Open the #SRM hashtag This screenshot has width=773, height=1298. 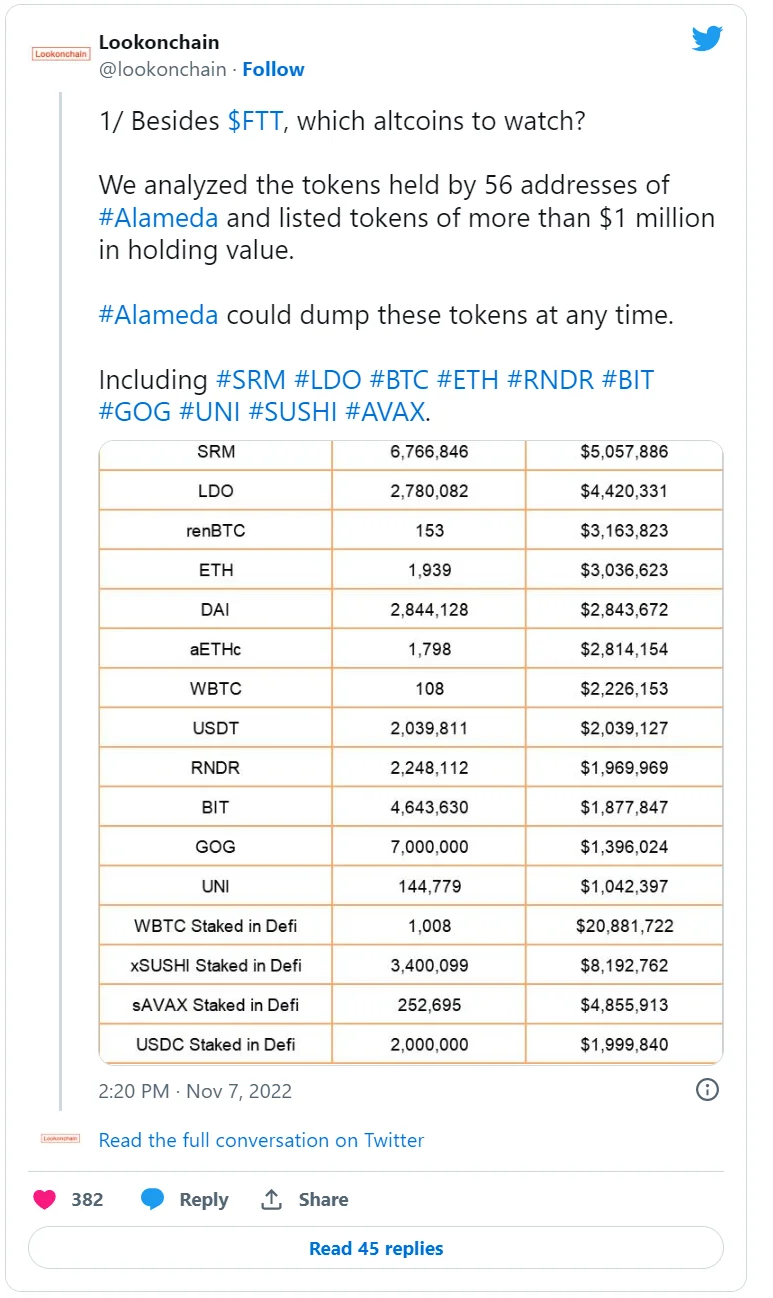251,380
